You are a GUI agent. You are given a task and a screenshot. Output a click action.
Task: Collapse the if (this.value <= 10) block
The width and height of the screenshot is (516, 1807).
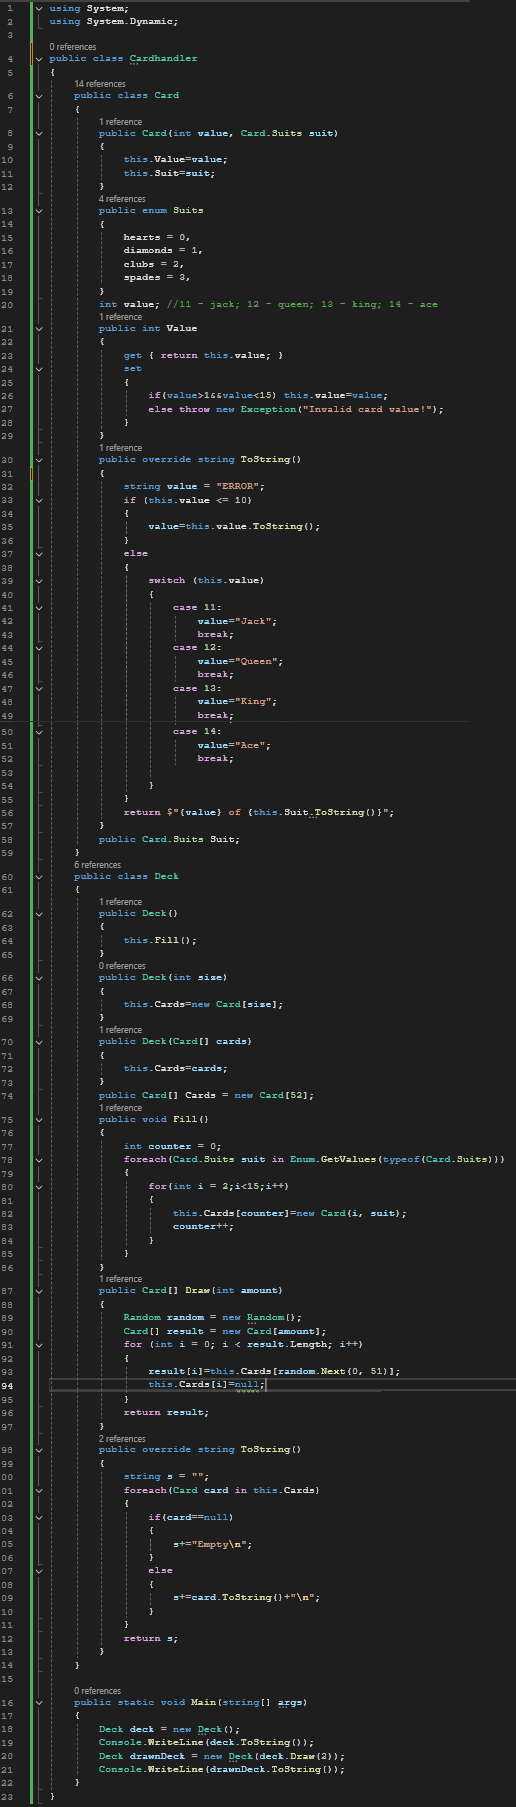pos(39,500)
